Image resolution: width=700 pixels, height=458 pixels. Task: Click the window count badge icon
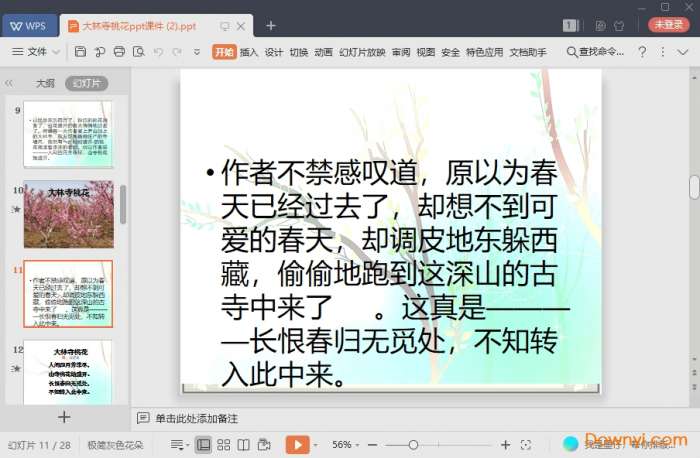point(571,25)
